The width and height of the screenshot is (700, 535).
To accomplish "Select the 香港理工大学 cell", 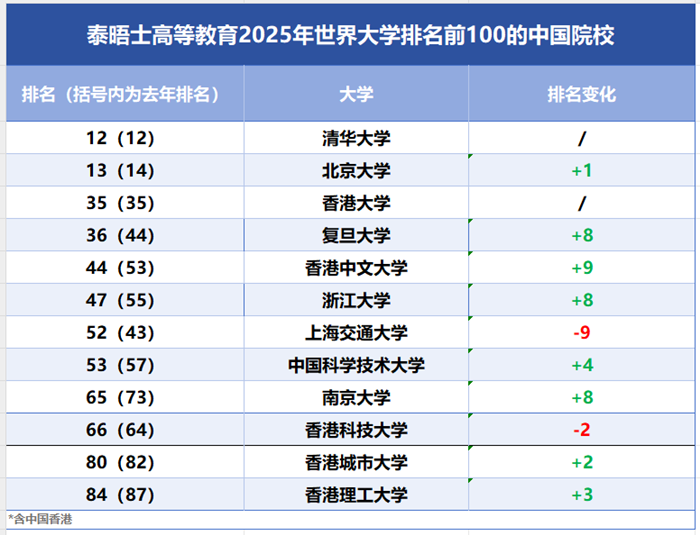I will (x=356, y=494).
